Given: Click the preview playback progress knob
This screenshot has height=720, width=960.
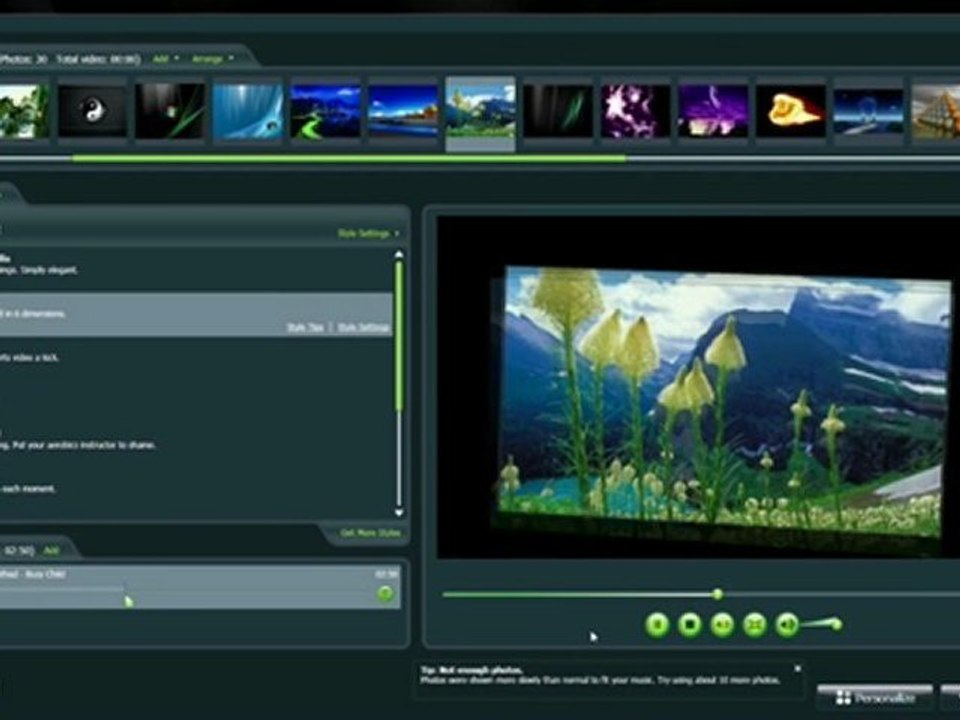Looking at the screenshot, I should (718, 594).
